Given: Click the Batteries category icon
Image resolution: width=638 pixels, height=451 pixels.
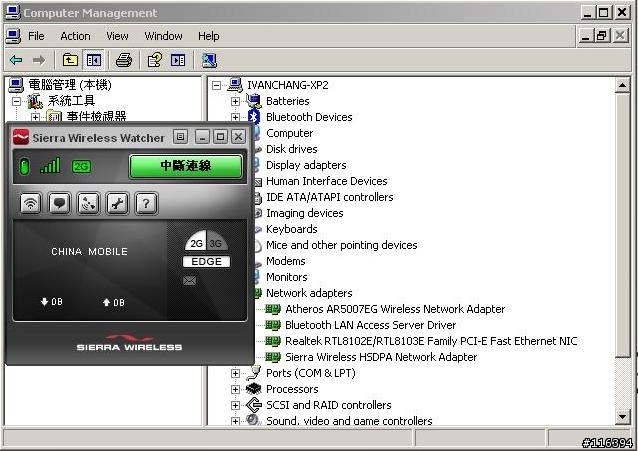Looking at the screenshot, I should click(254, 101).
